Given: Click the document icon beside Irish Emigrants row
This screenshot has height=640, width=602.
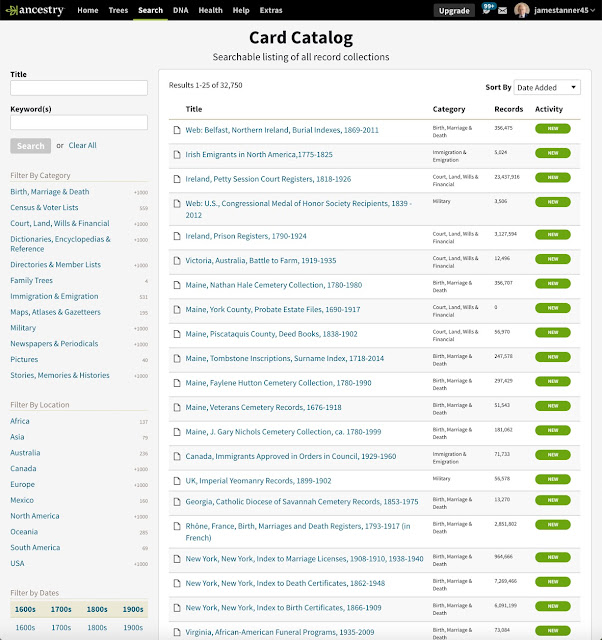Looking at the screenshot, I should (x=177, y=155).
